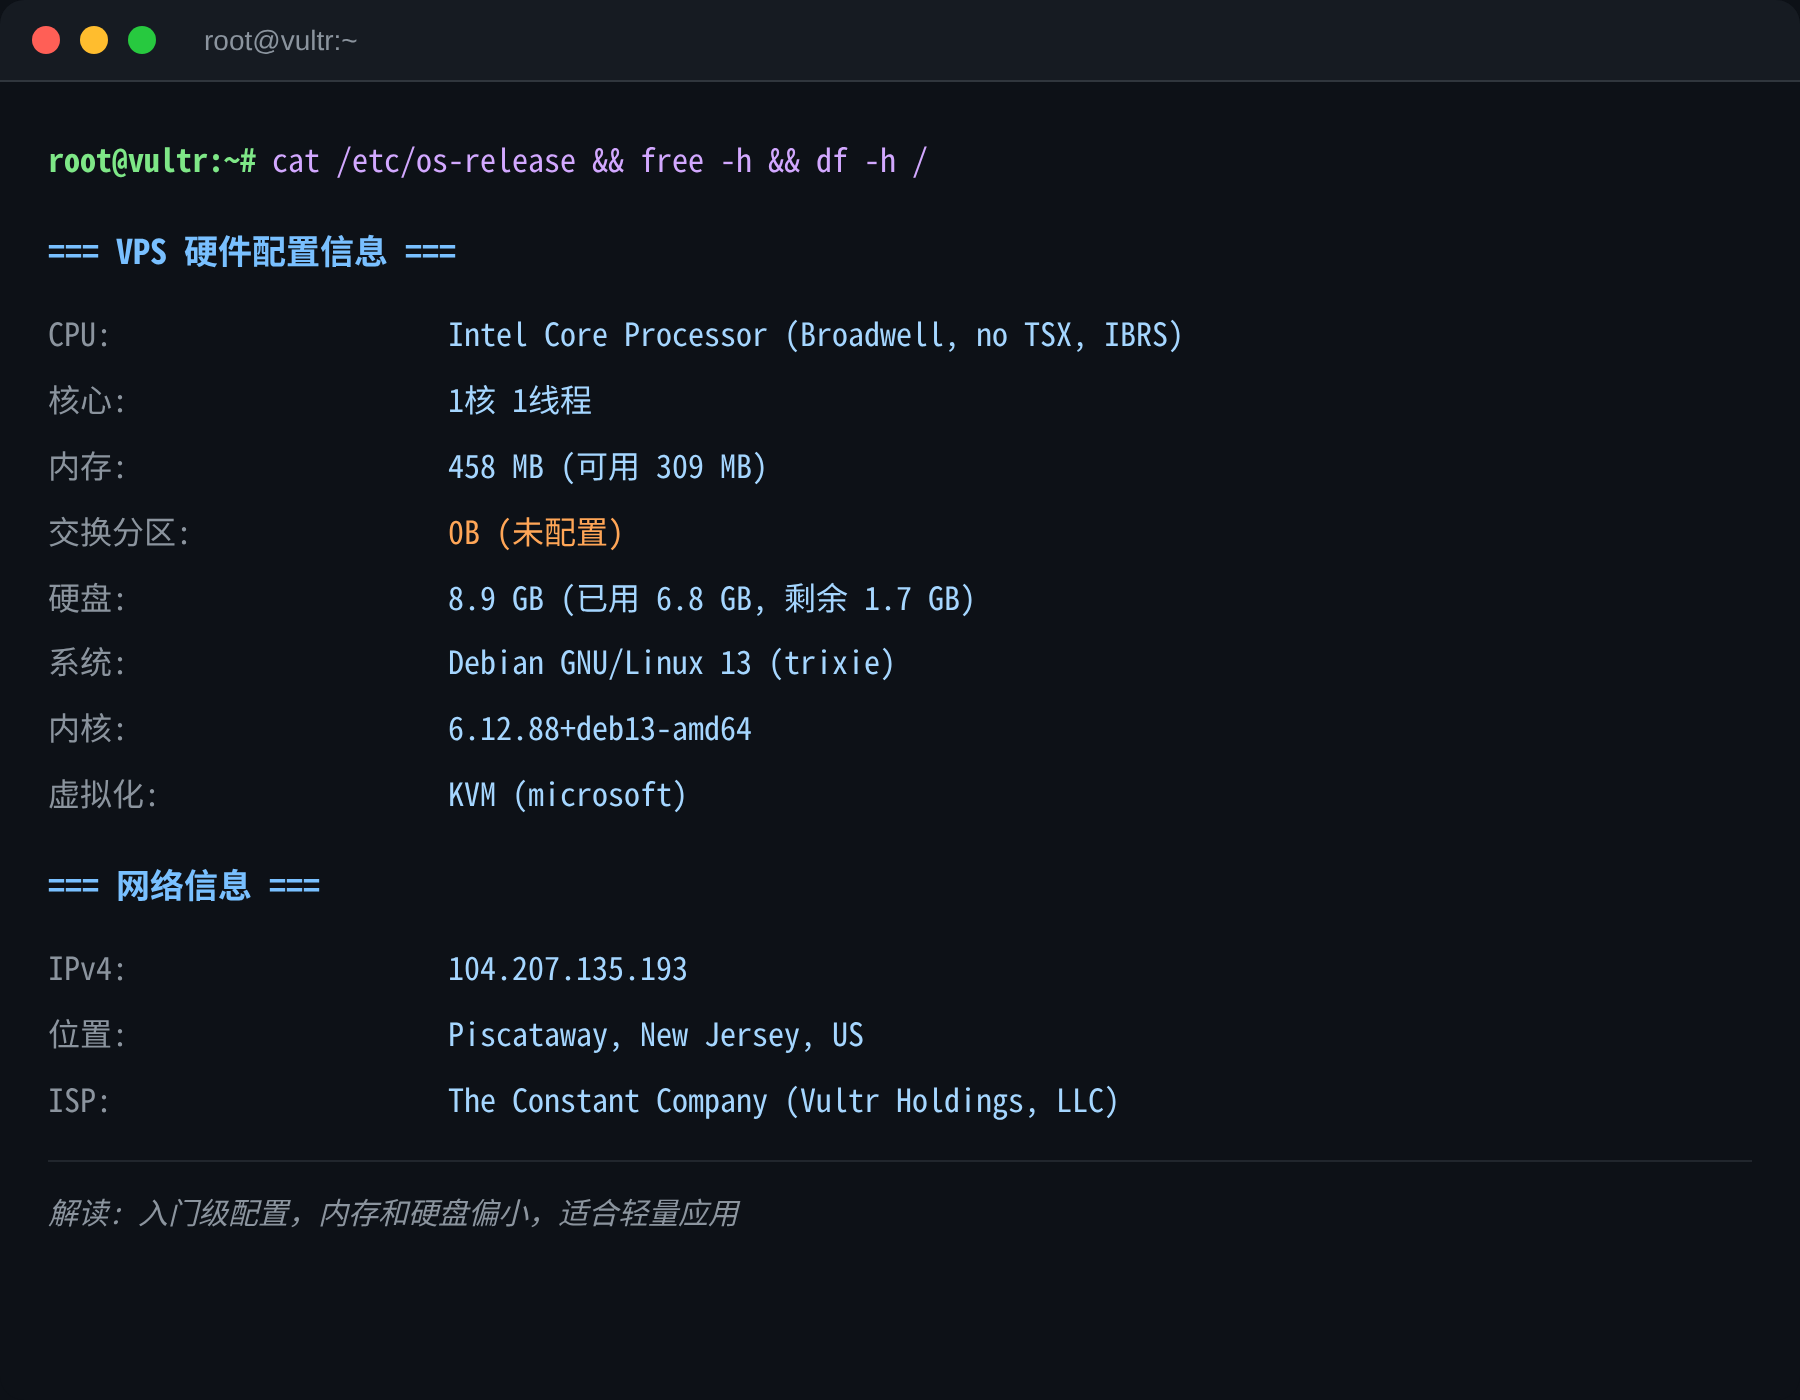1800x1400 pixels.
Task: Click the 1核 1线程 value
Action: point(520,401)
